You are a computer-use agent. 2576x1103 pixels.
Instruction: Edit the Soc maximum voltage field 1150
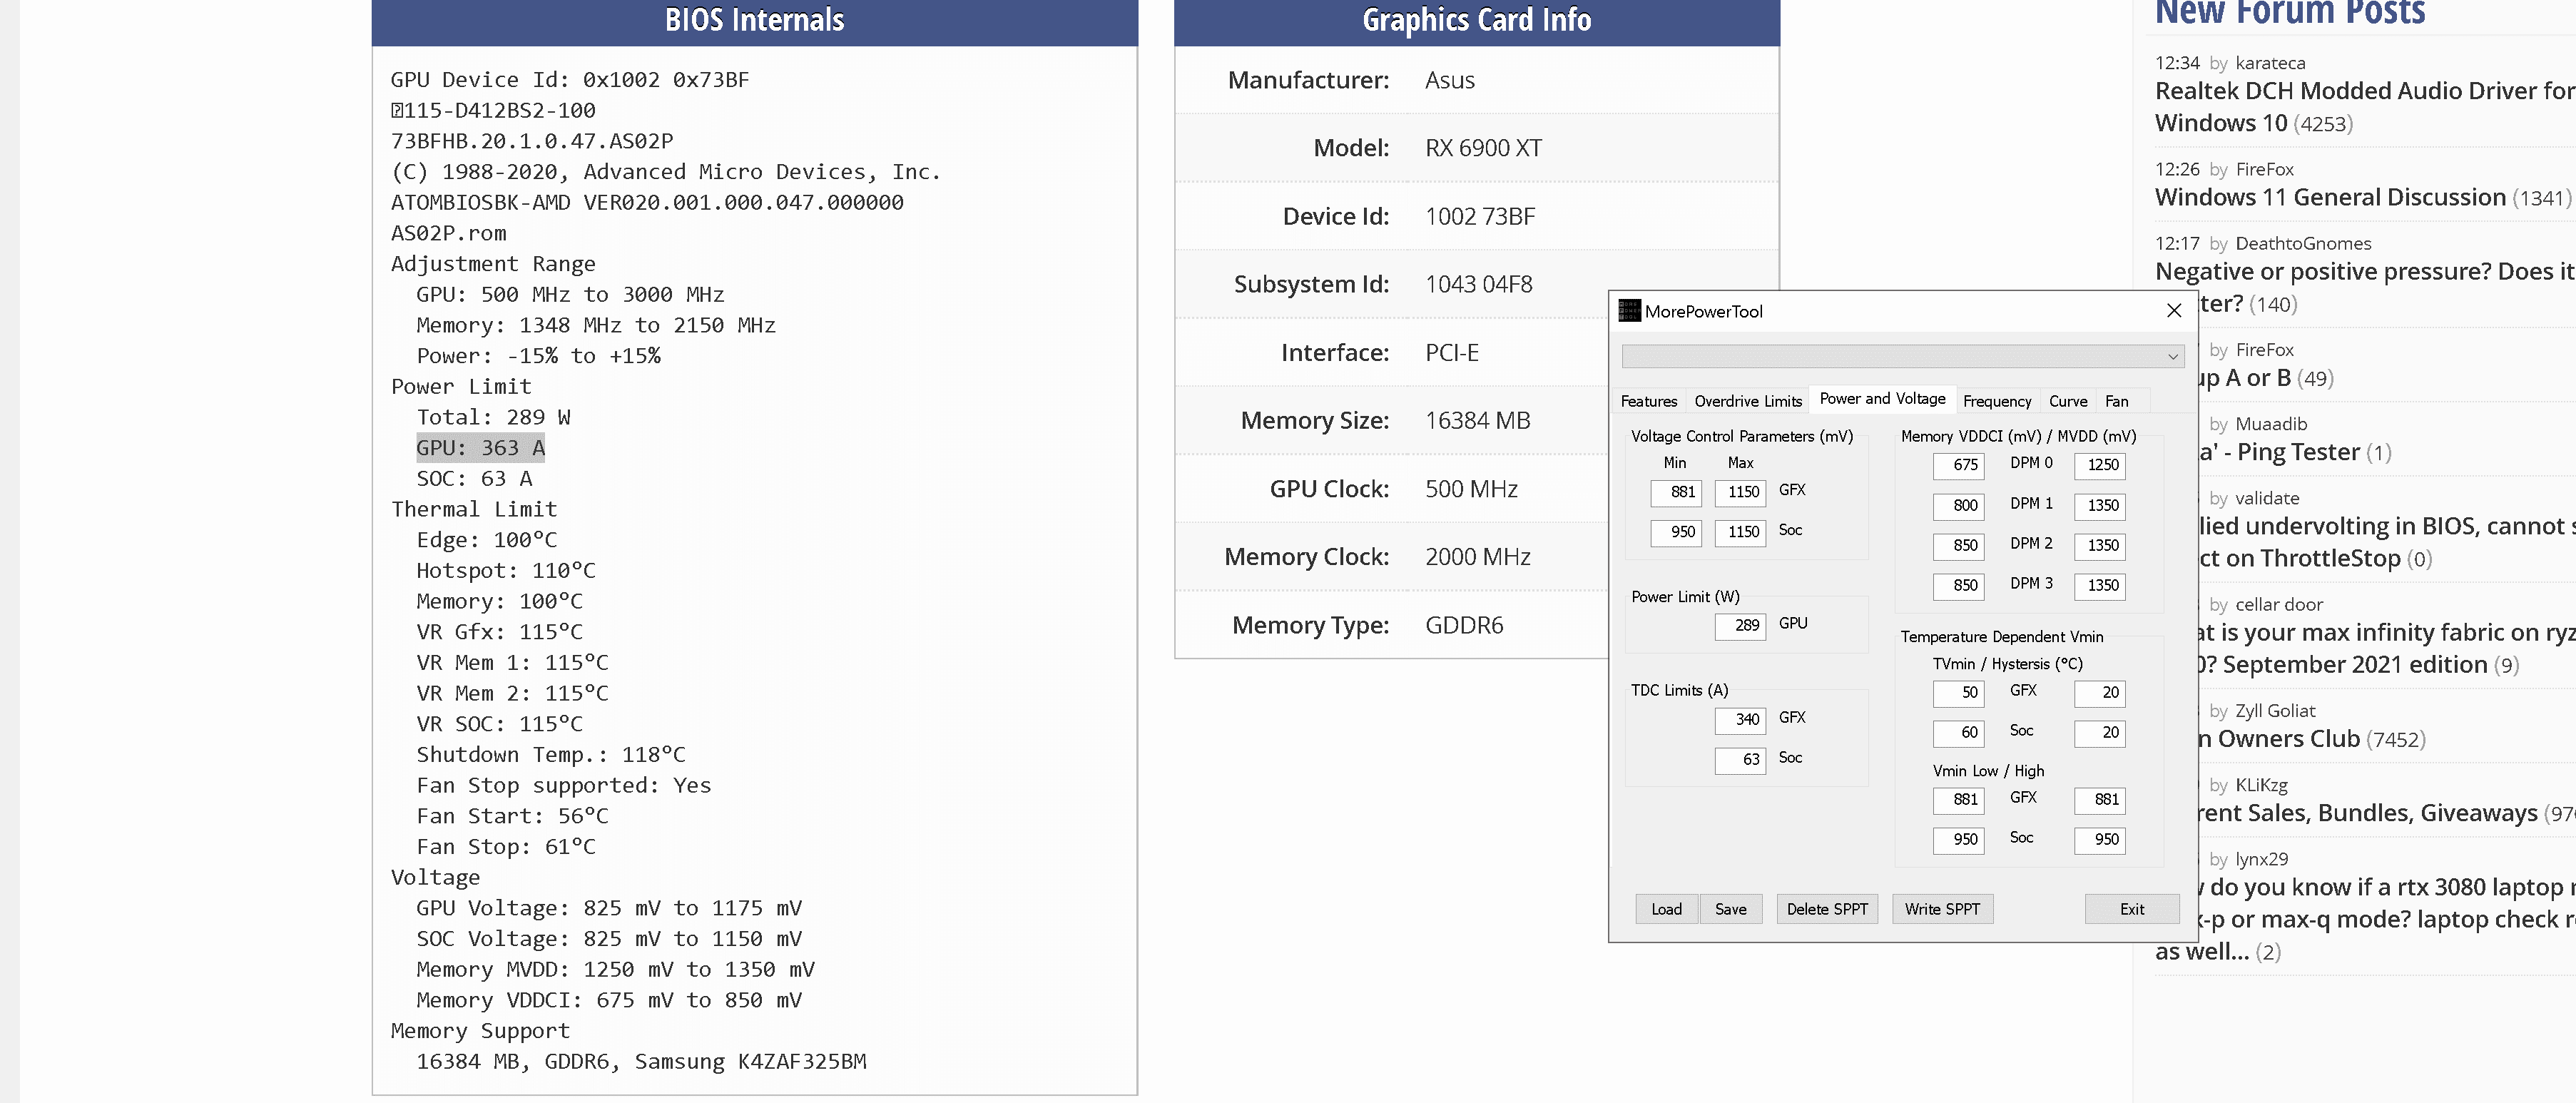click(1739, 532)
